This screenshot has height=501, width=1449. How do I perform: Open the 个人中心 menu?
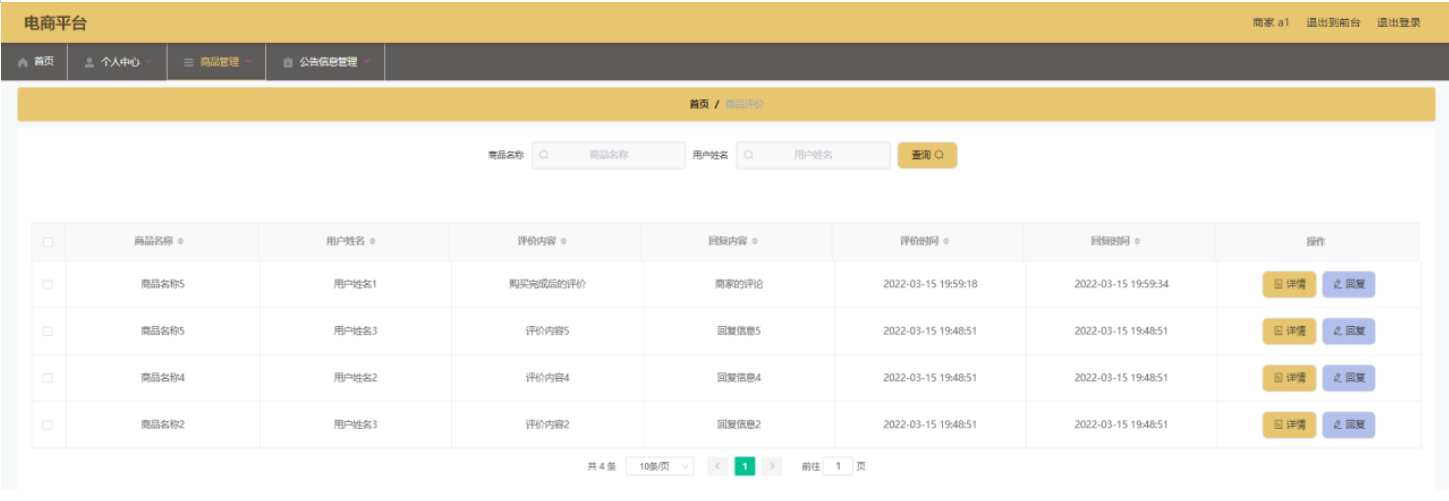117,62
